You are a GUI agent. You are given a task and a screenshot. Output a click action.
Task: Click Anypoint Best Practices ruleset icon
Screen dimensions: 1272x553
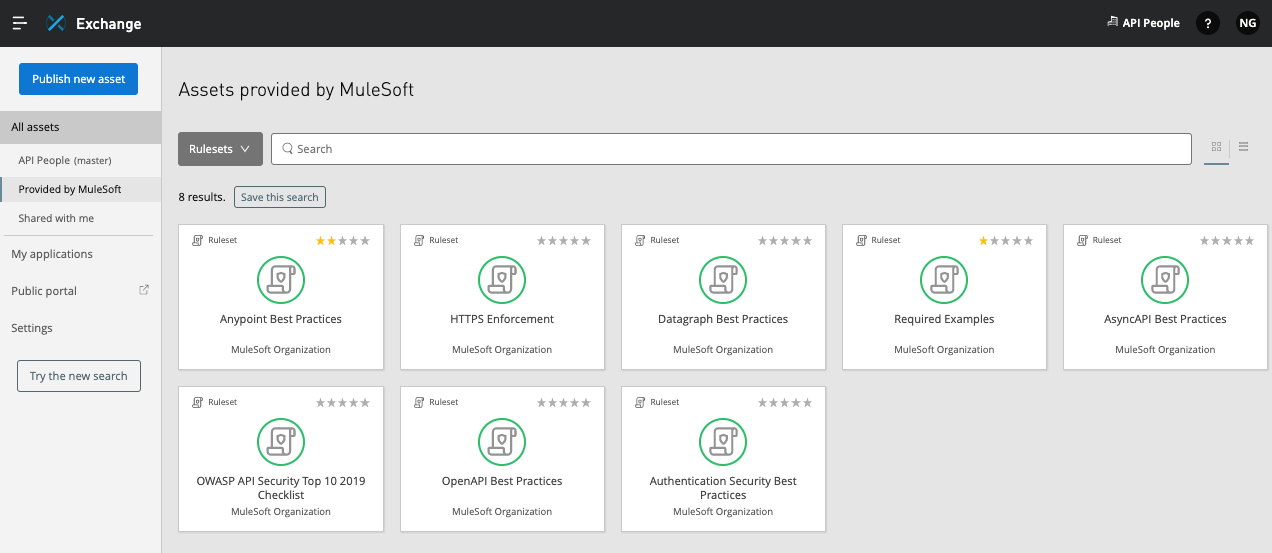pyautogui.click(x=281, y=280)
